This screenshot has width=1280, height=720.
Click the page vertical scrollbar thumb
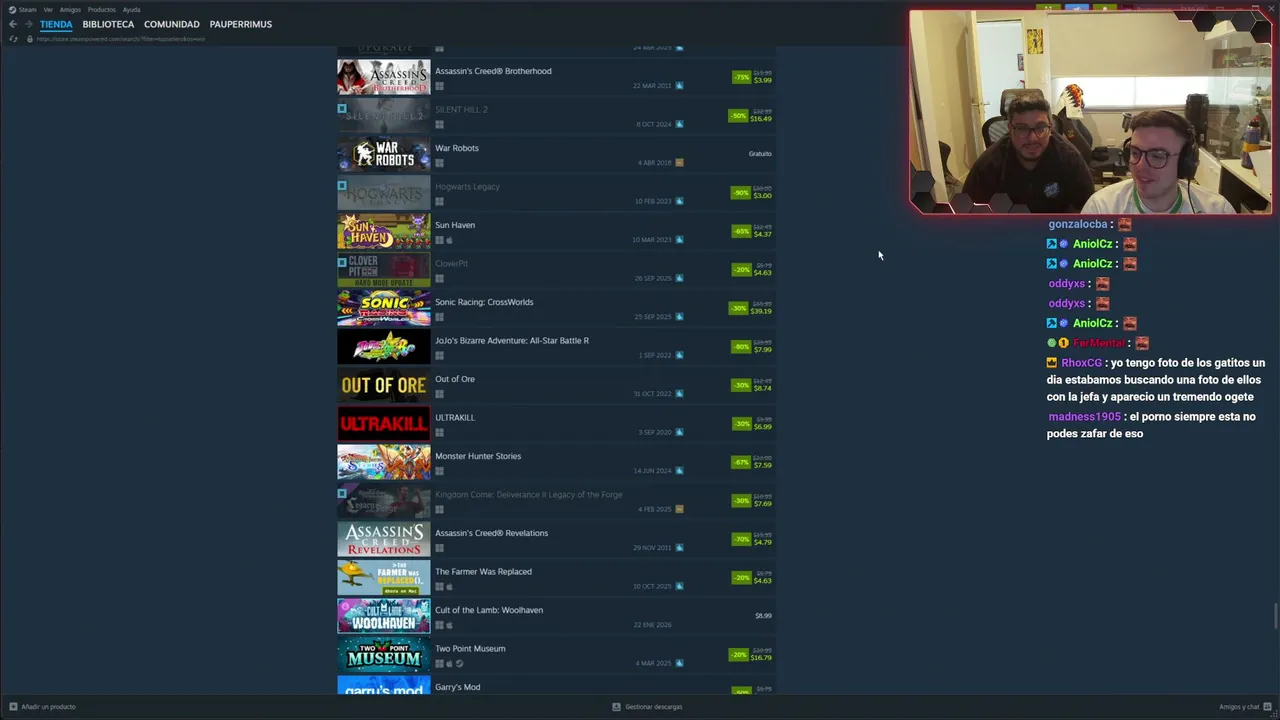tap(1276, 617)
